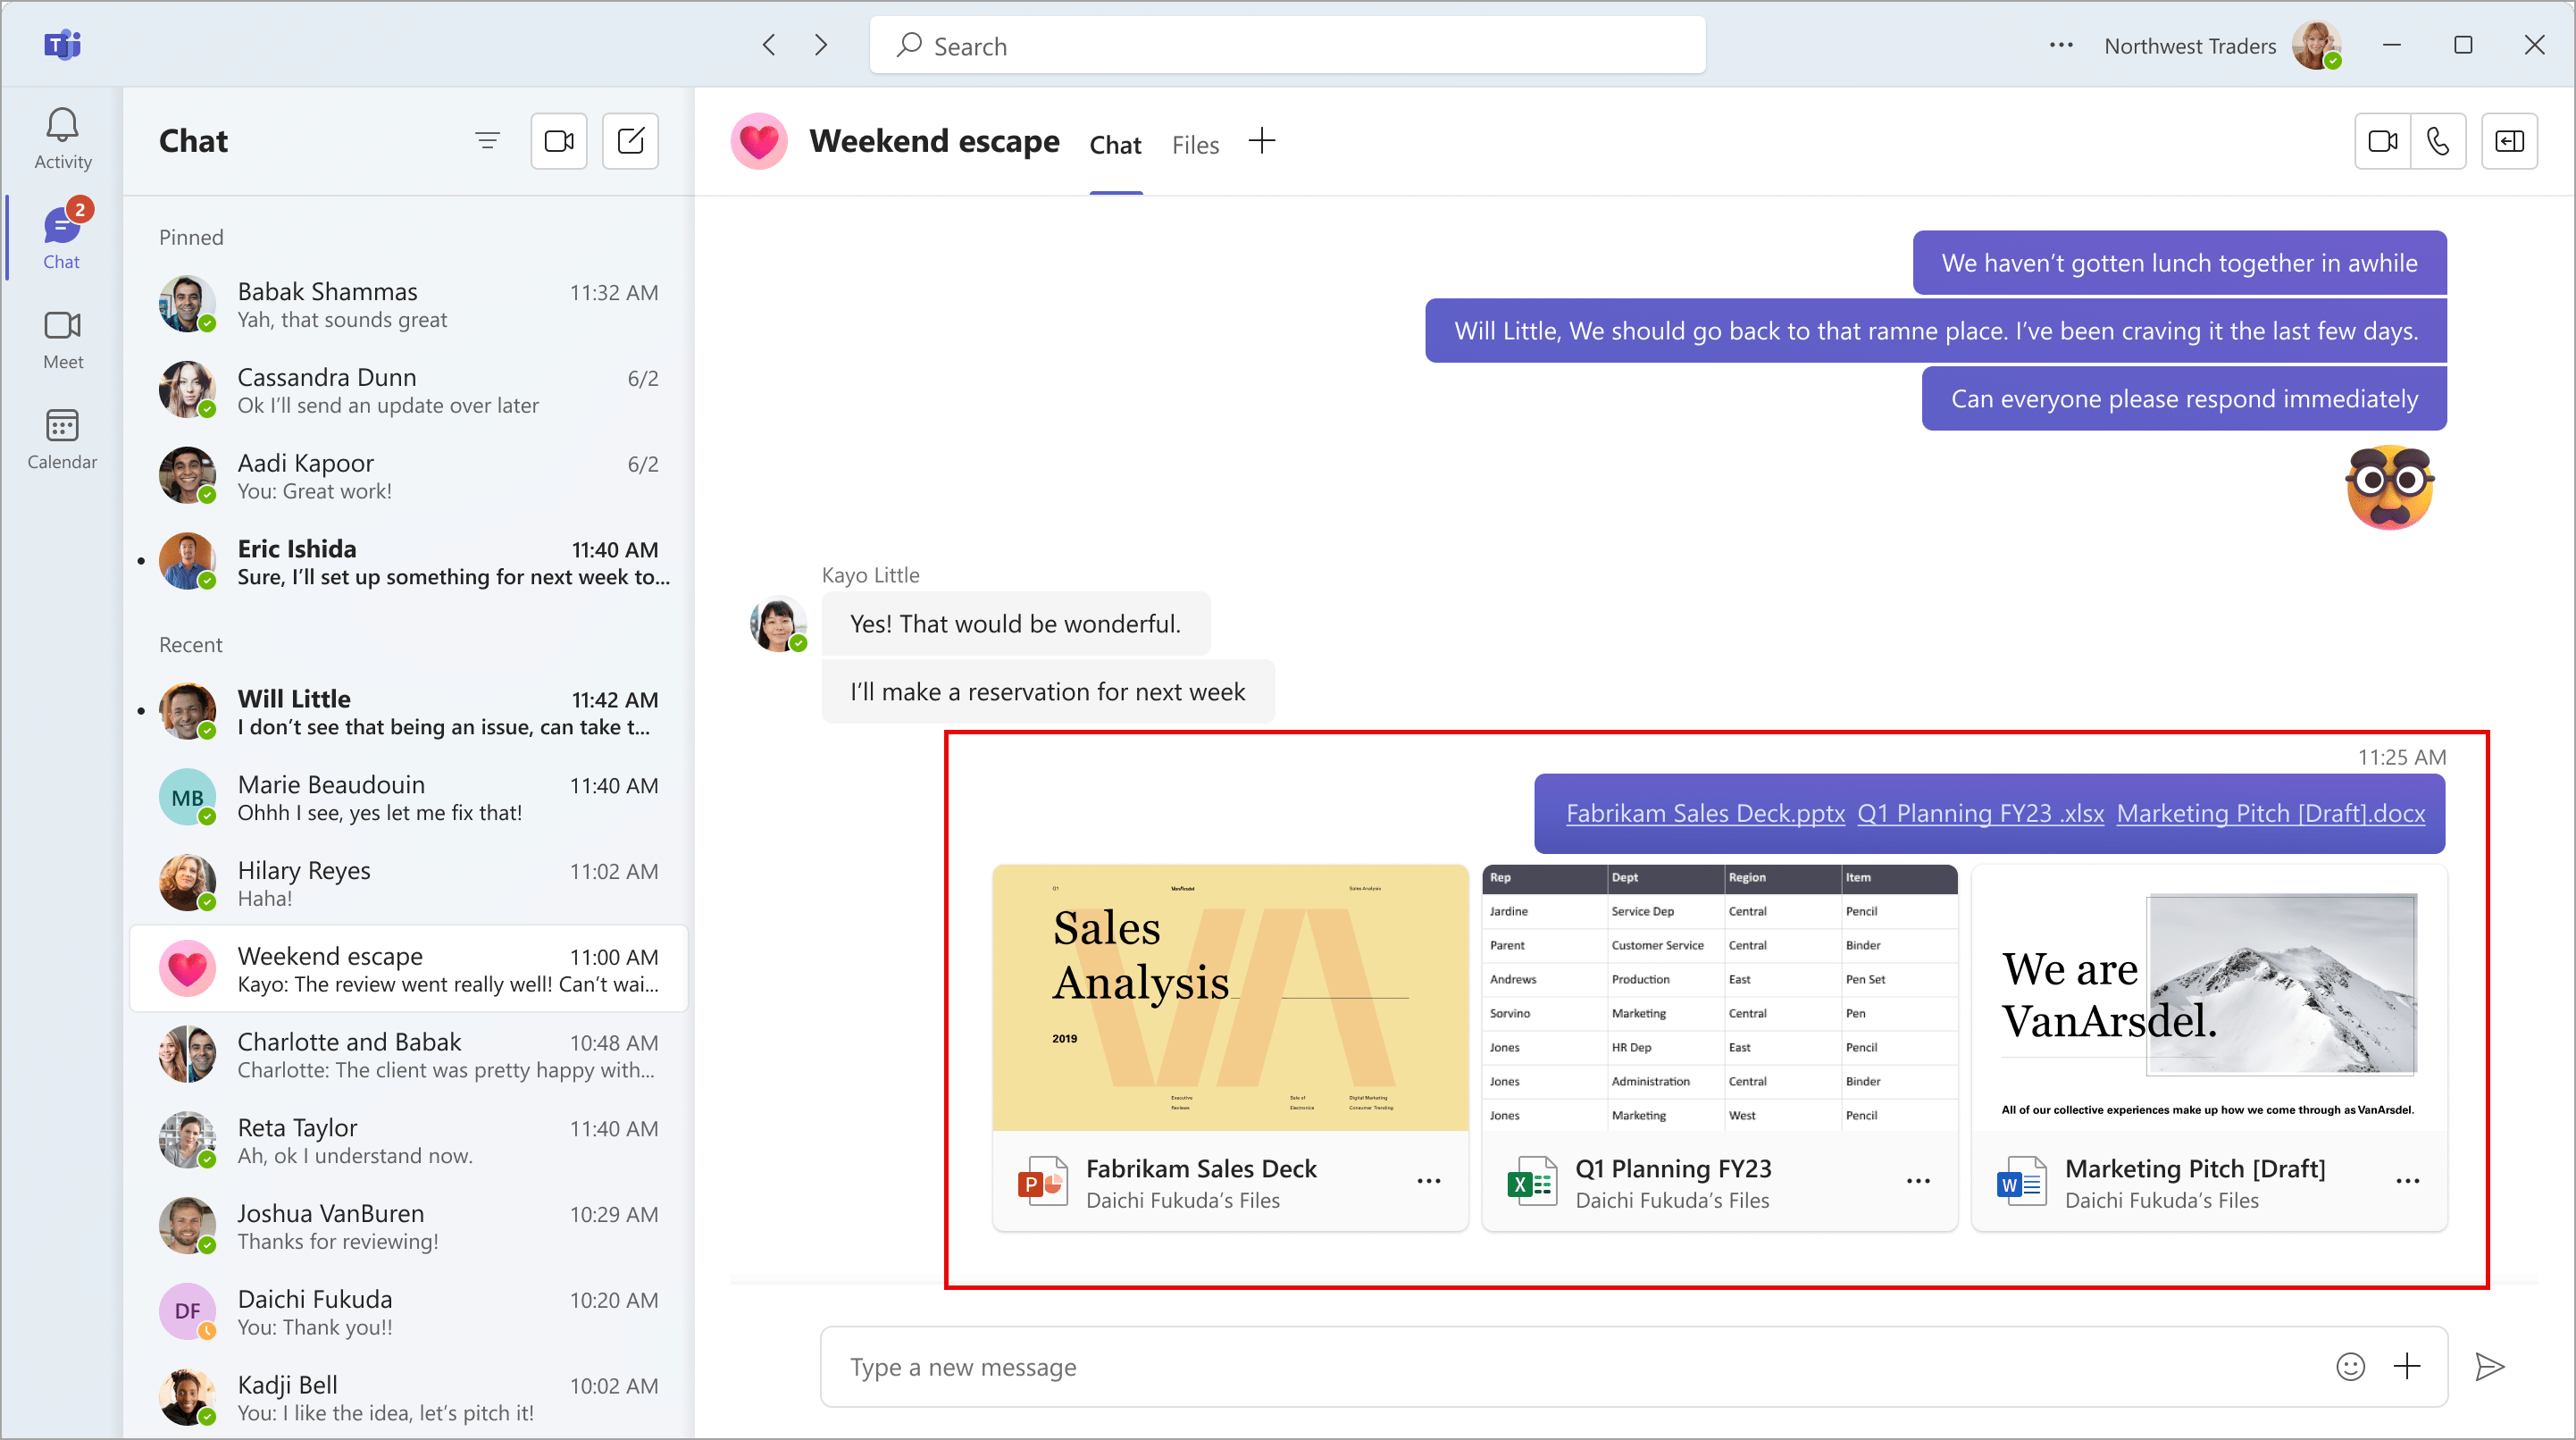Open more options for Marketing Pitch [Draft]
The width and height of the screenshot is (2576, 1440).
click(x=2407, y=1181)
